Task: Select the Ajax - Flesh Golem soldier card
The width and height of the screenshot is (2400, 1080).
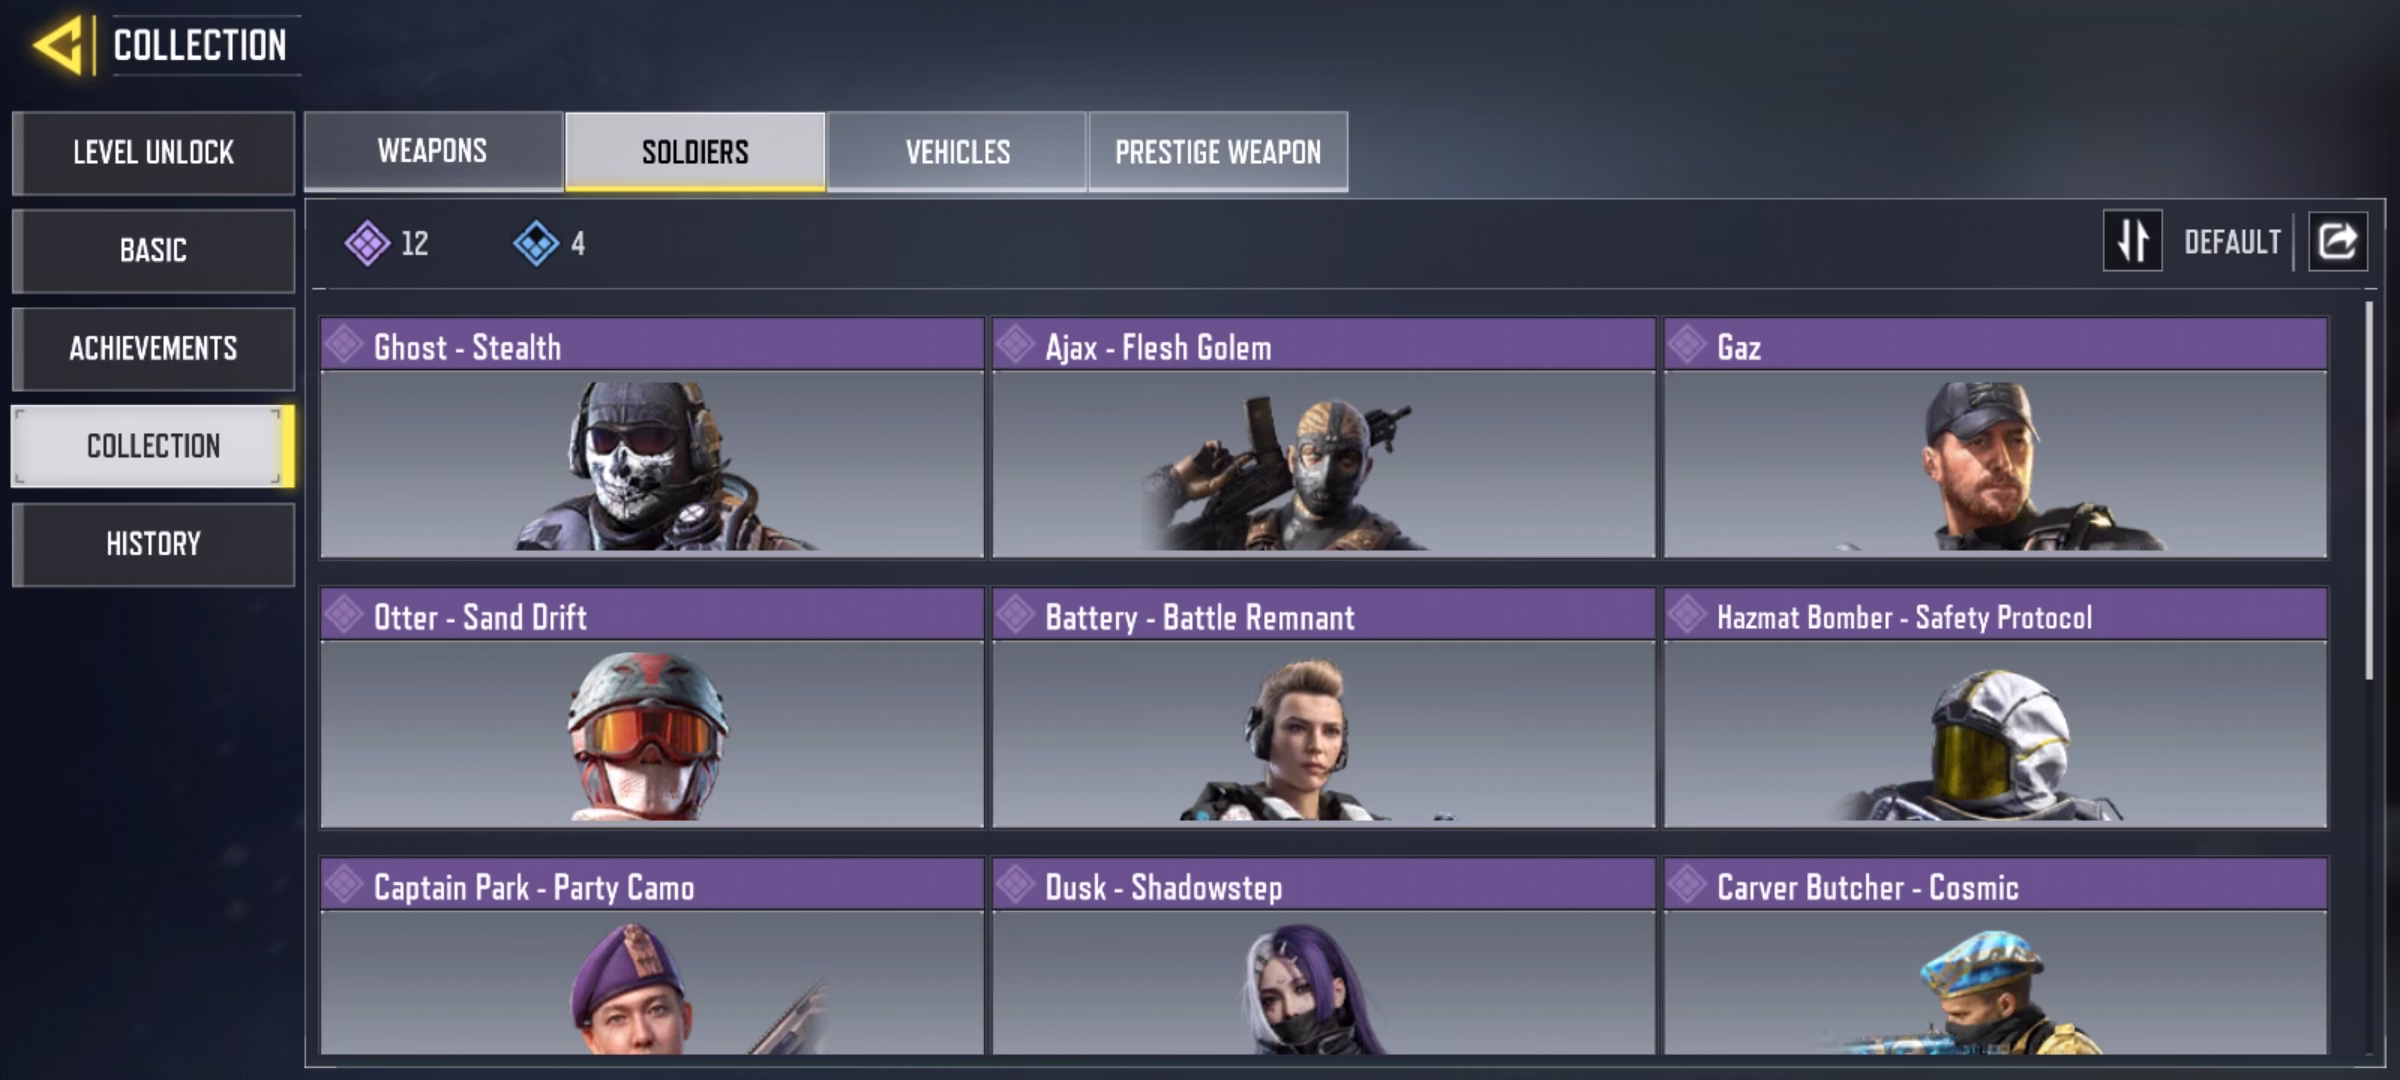Action: [x=1323, y=438]
